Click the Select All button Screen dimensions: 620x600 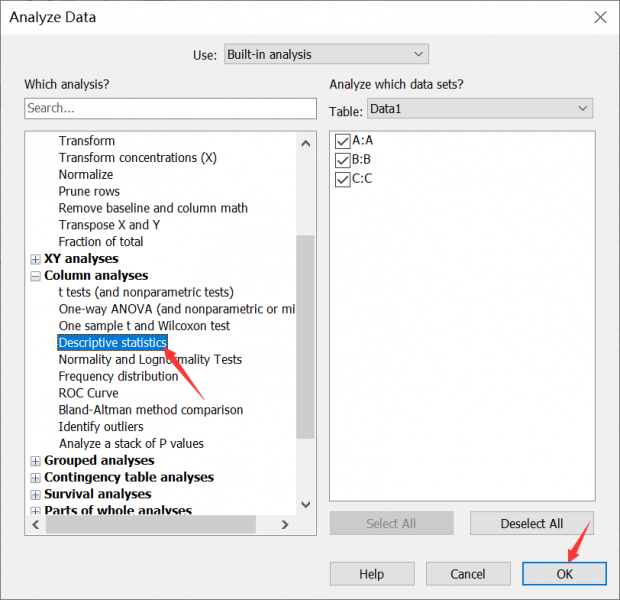pyautogui.click(x=391, y=524)
